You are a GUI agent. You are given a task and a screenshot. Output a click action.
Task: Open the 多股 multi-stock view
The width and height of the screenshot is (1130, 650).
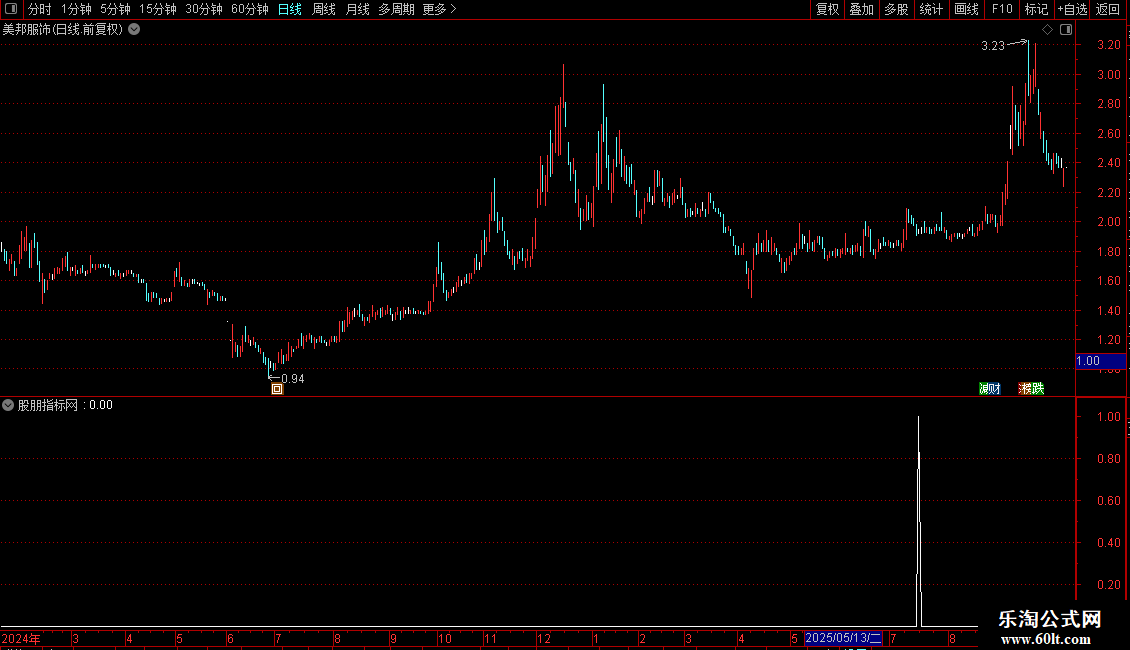897,9
